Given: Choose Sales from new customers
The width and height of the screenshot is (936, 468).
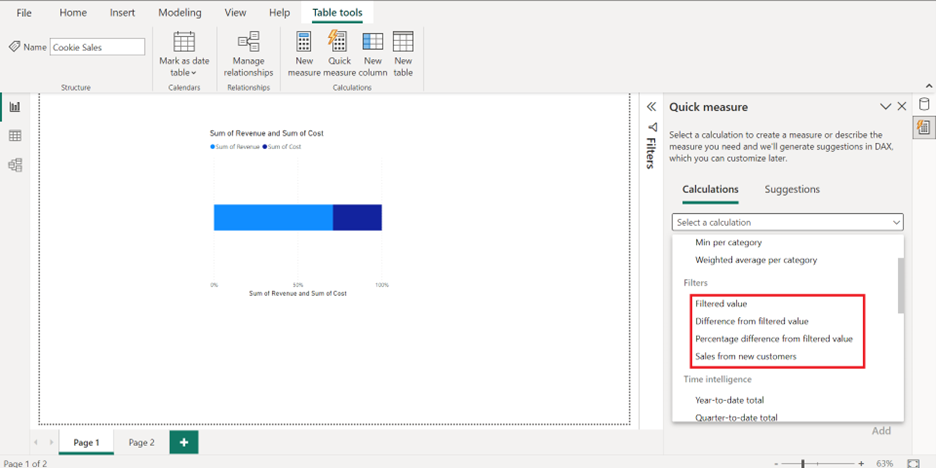Looking at the screenshot, I should (x=746, y=356).
